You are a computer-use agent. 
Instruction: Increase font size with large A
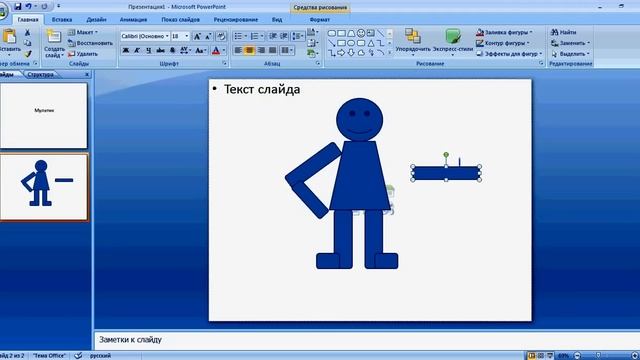[197, 36]
